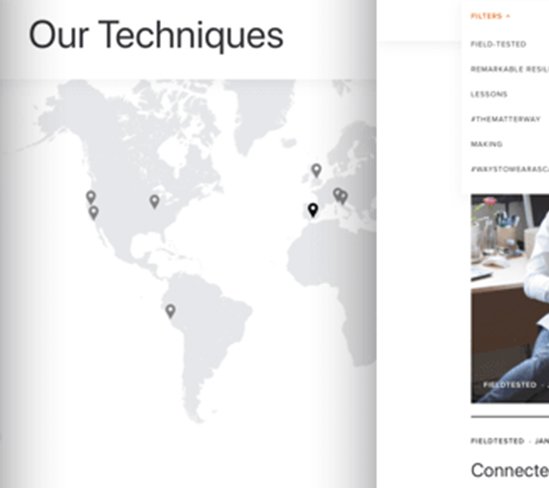Open the map pin in Peru
Viewport: 549px width, 488px height.
tap(170, 311)
